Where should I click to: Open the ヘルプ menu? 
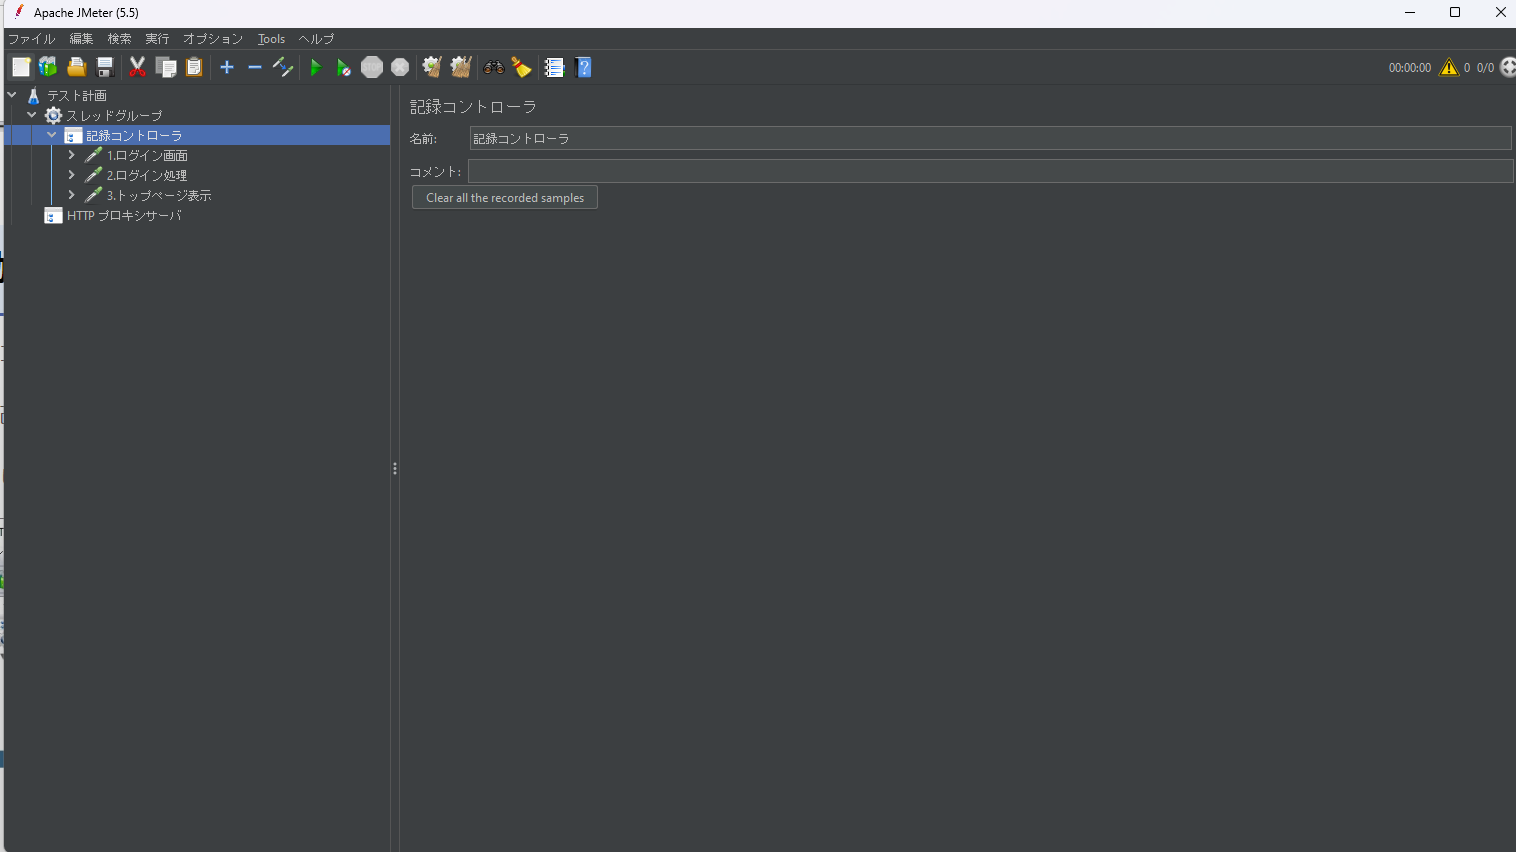tap(316, 39)
